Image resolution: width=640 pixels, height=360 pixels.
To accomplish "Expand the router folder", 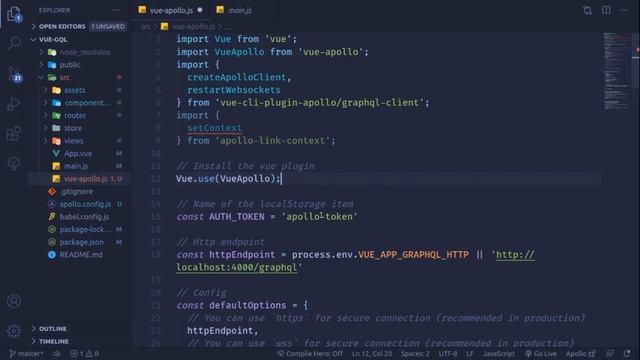I will pos(75,116).
